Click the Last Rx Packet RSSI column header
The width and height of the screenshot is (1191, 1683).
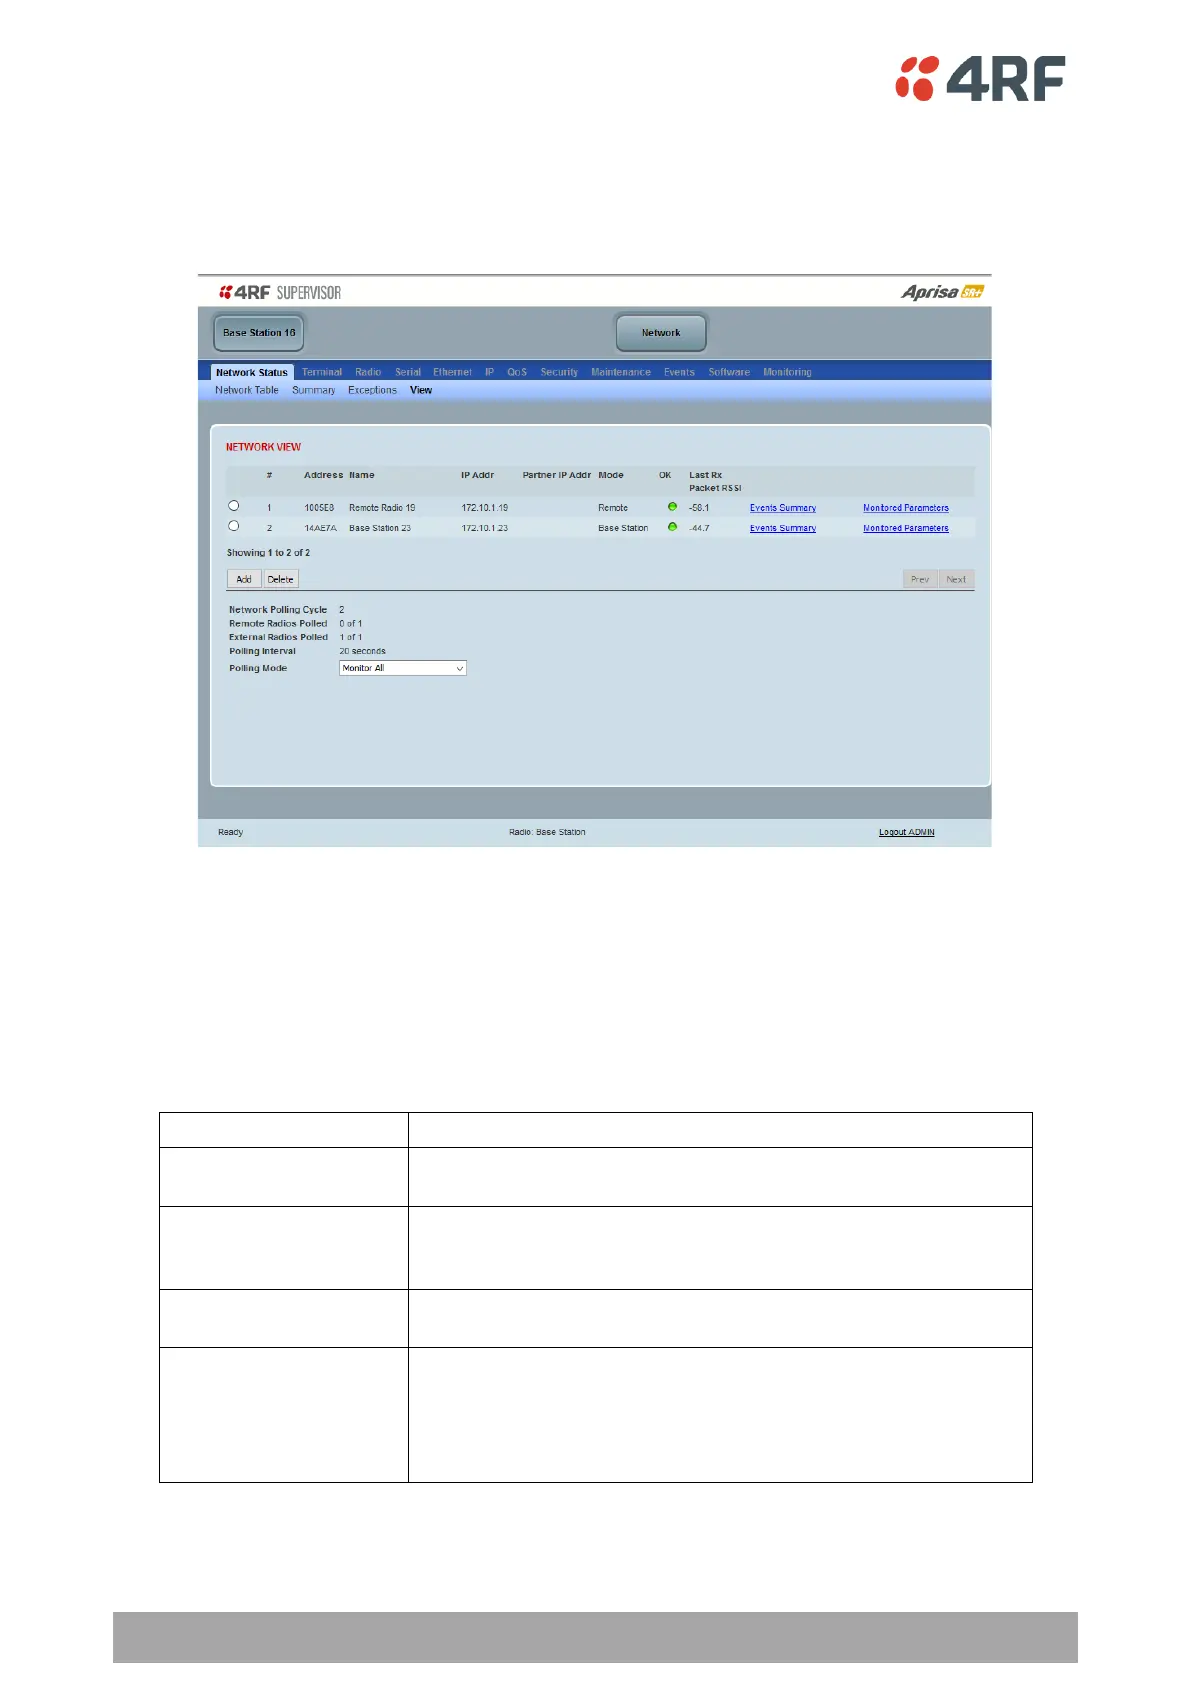(715, 481)
